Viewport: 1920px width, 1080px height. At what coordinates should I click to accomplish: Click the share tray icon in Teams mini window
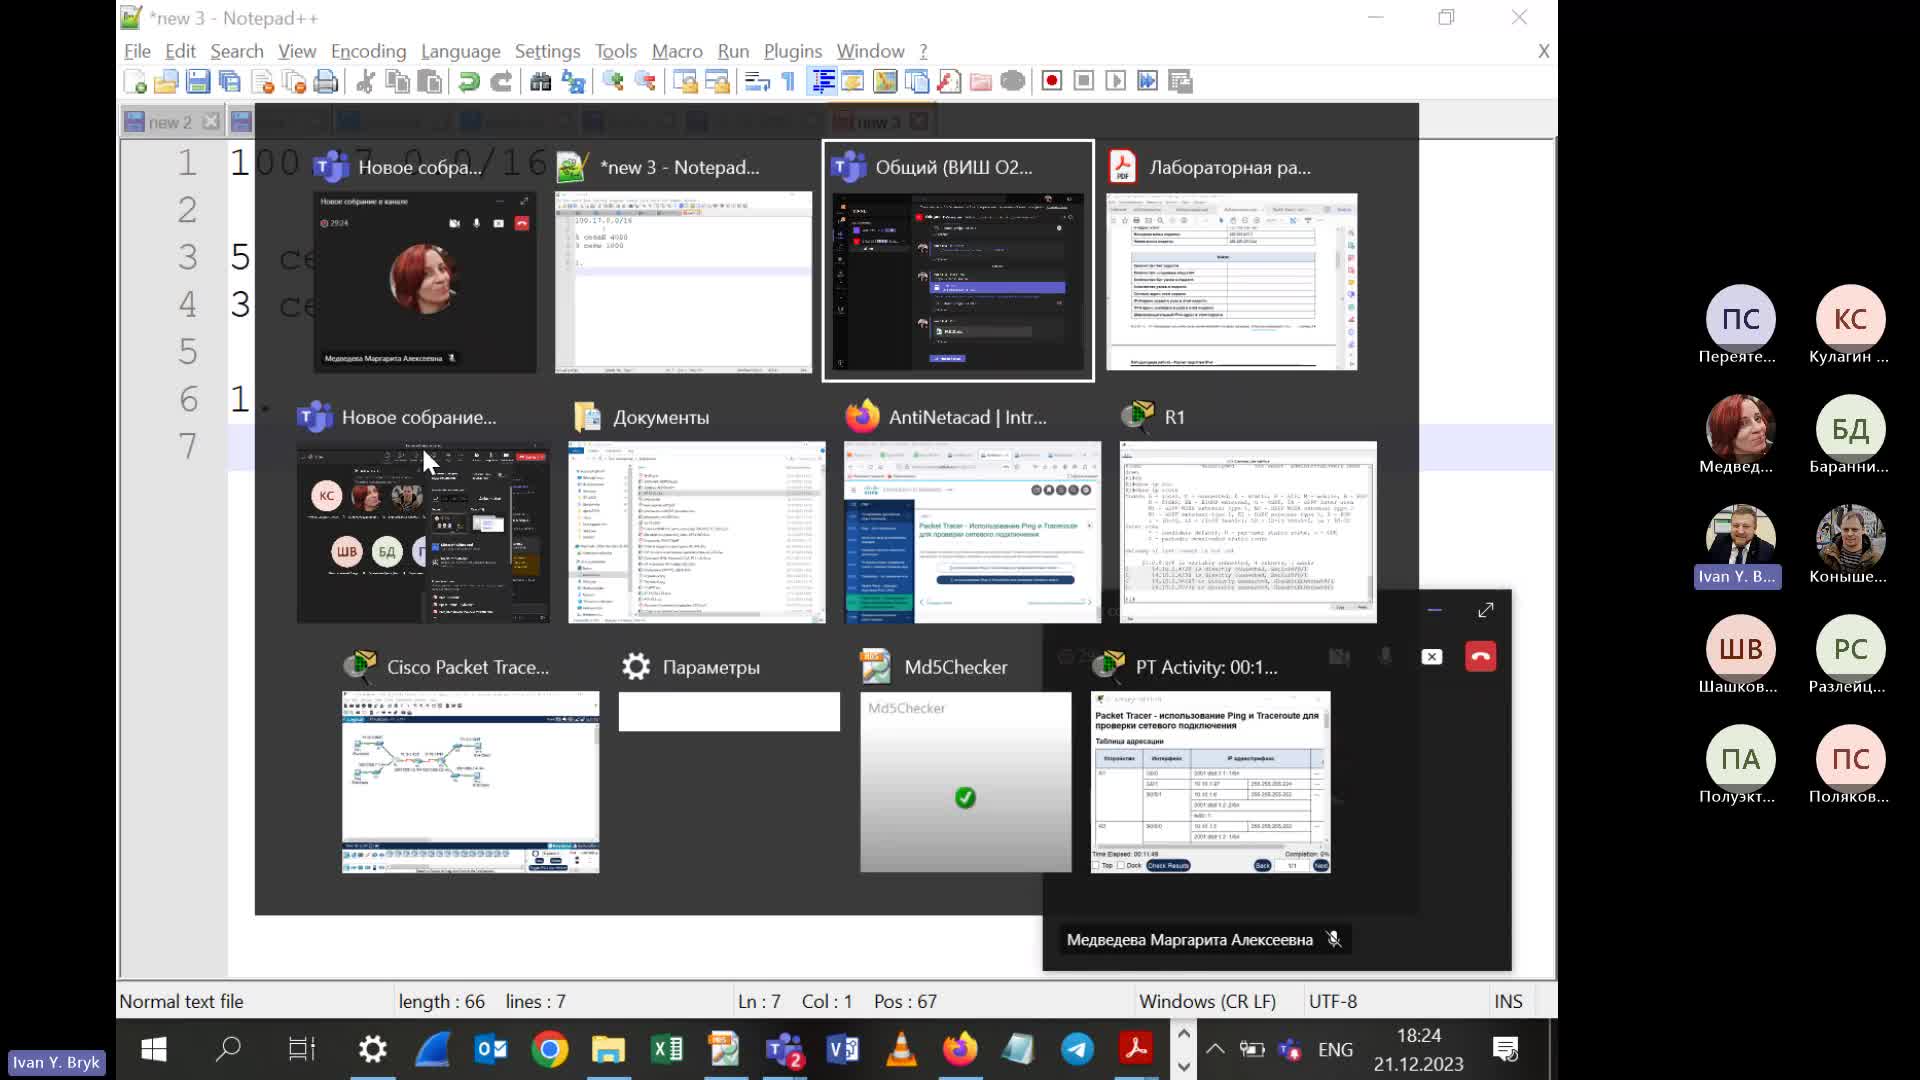[x=1432, y=657]
